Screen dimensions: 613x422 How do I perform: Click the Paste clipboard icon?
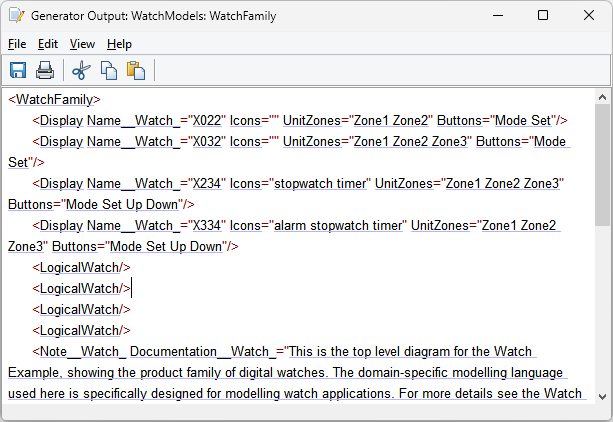pyautogui.click(x=136, y=70)
